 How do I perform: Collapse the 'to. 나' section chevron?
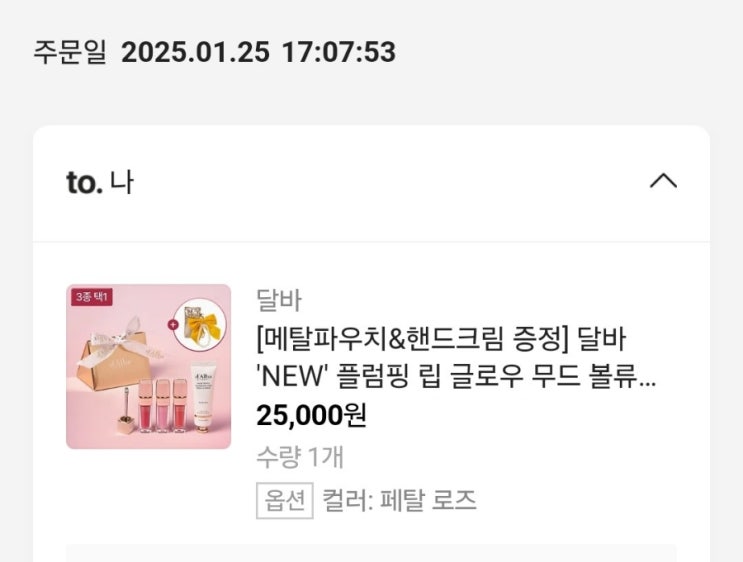[x=663, y=181]
